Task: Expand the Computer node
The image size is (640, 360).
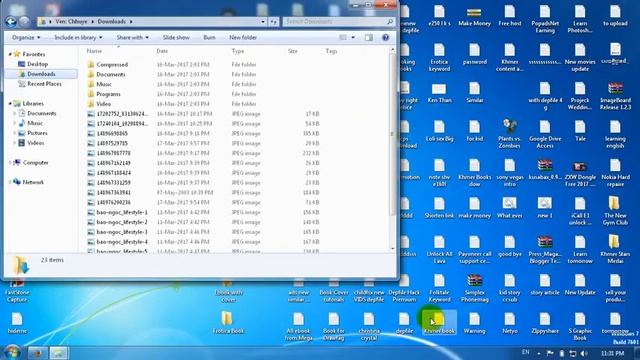Action: 10,162
